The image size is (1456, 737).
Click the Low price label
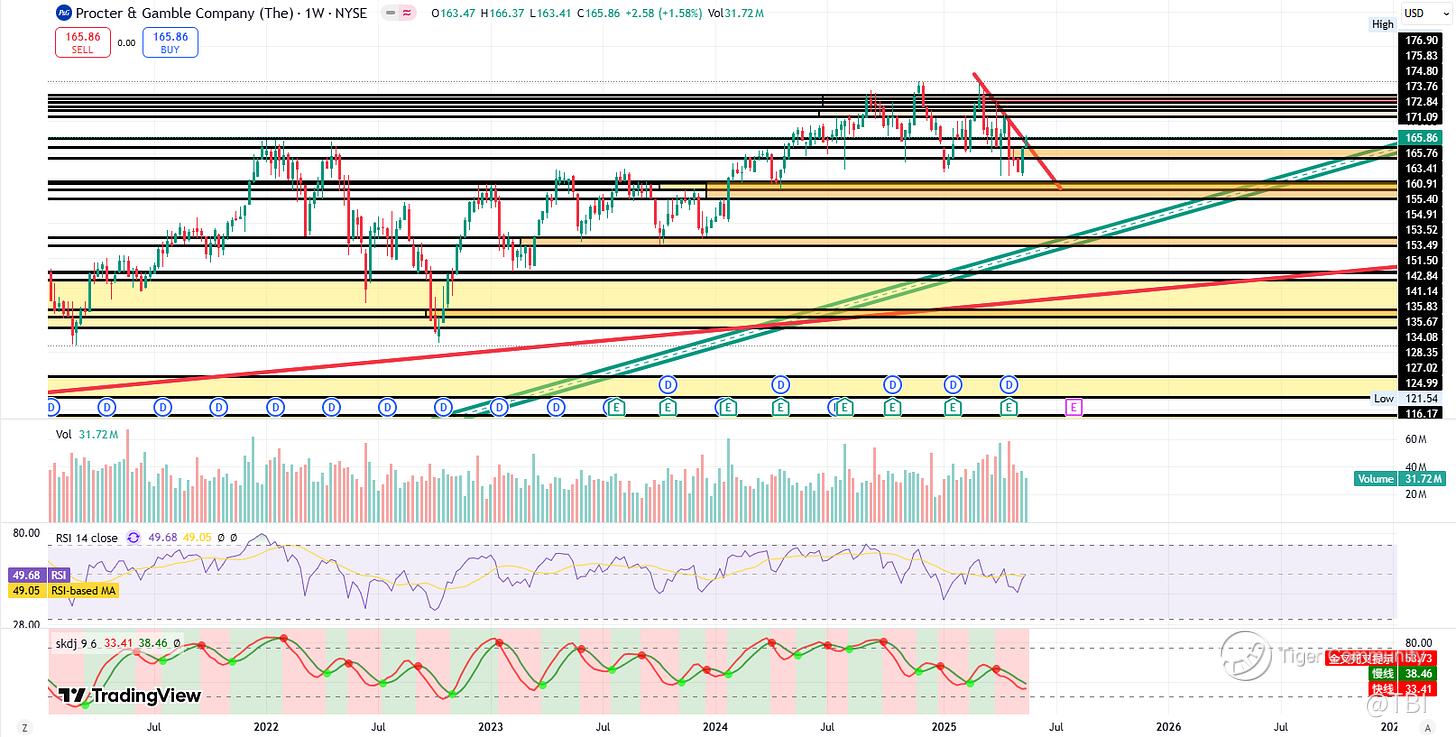(x=1383, y=398)
